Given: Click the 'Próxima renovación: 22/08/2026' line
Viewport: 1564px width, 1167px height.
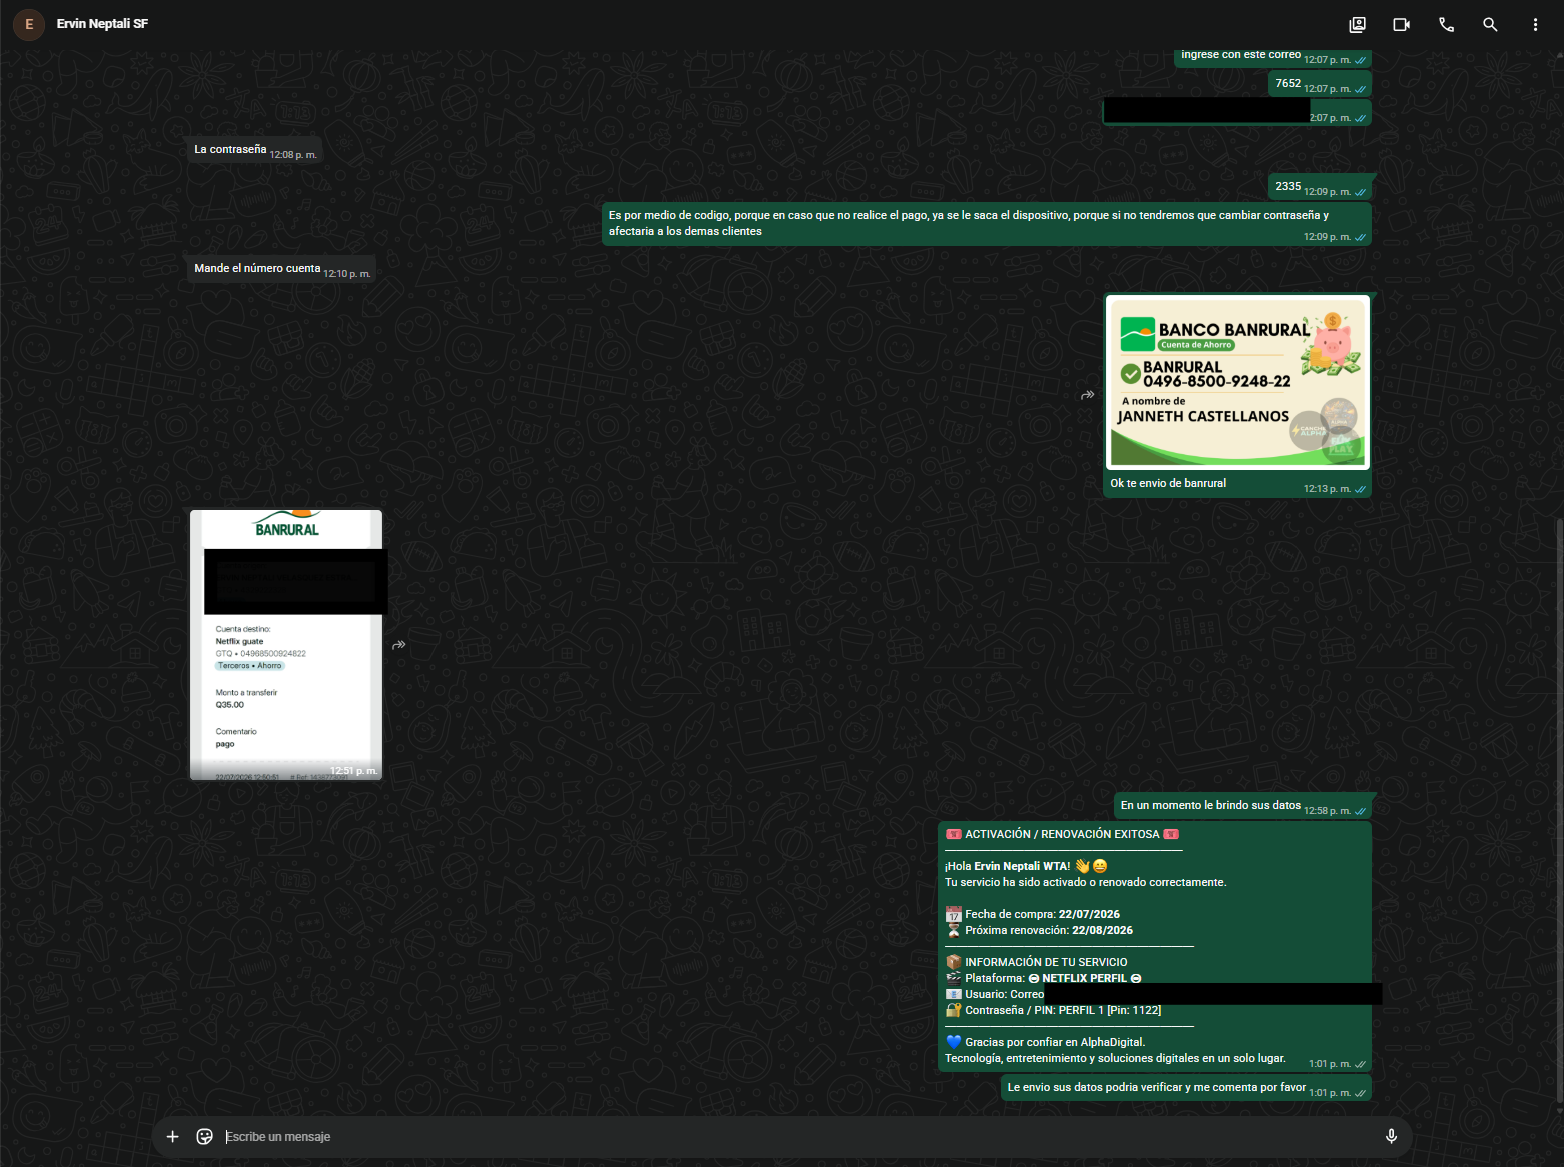Looking at the screenshot, I should pos(1039,930).
